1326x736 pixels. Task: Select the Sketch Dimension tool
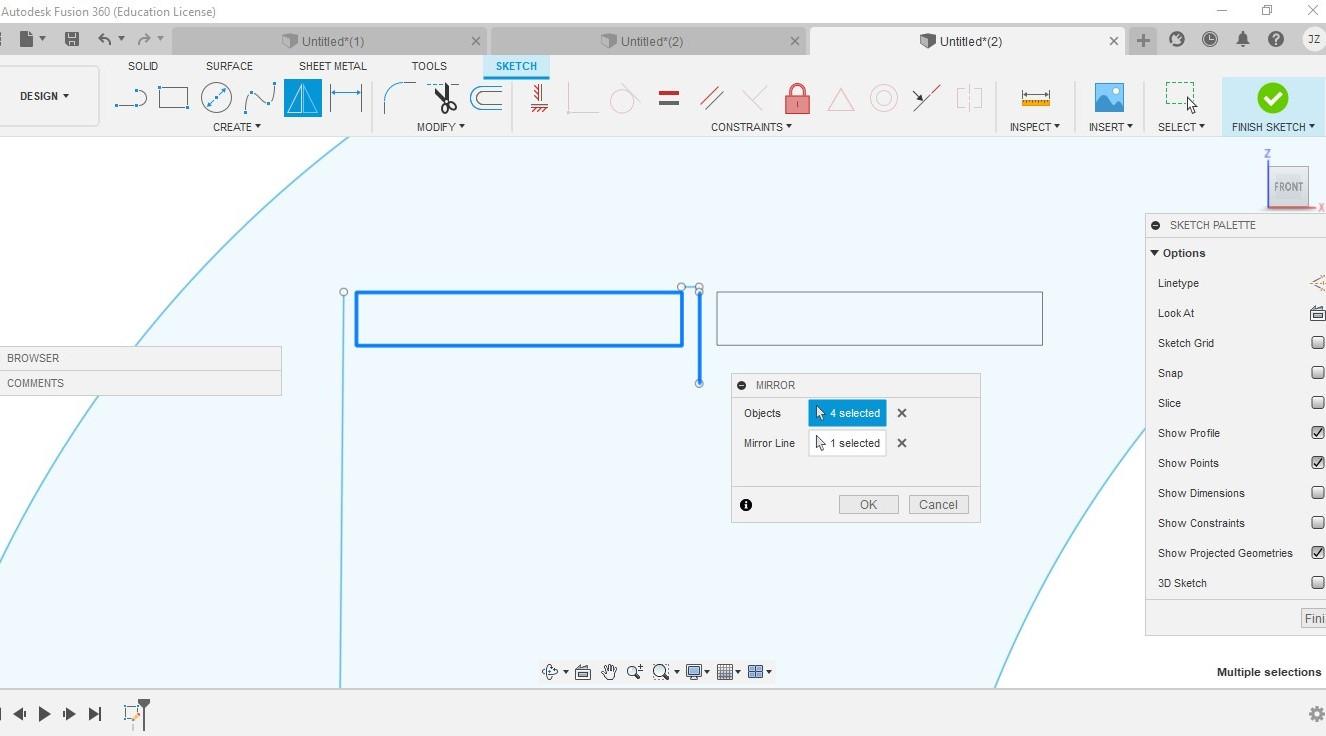[345, 98]
